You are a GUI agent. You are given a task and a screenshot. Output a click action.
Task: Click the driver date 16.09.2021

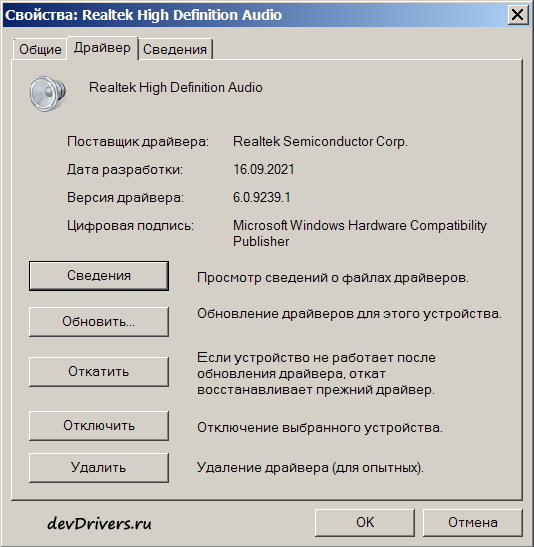click(264, 170)
